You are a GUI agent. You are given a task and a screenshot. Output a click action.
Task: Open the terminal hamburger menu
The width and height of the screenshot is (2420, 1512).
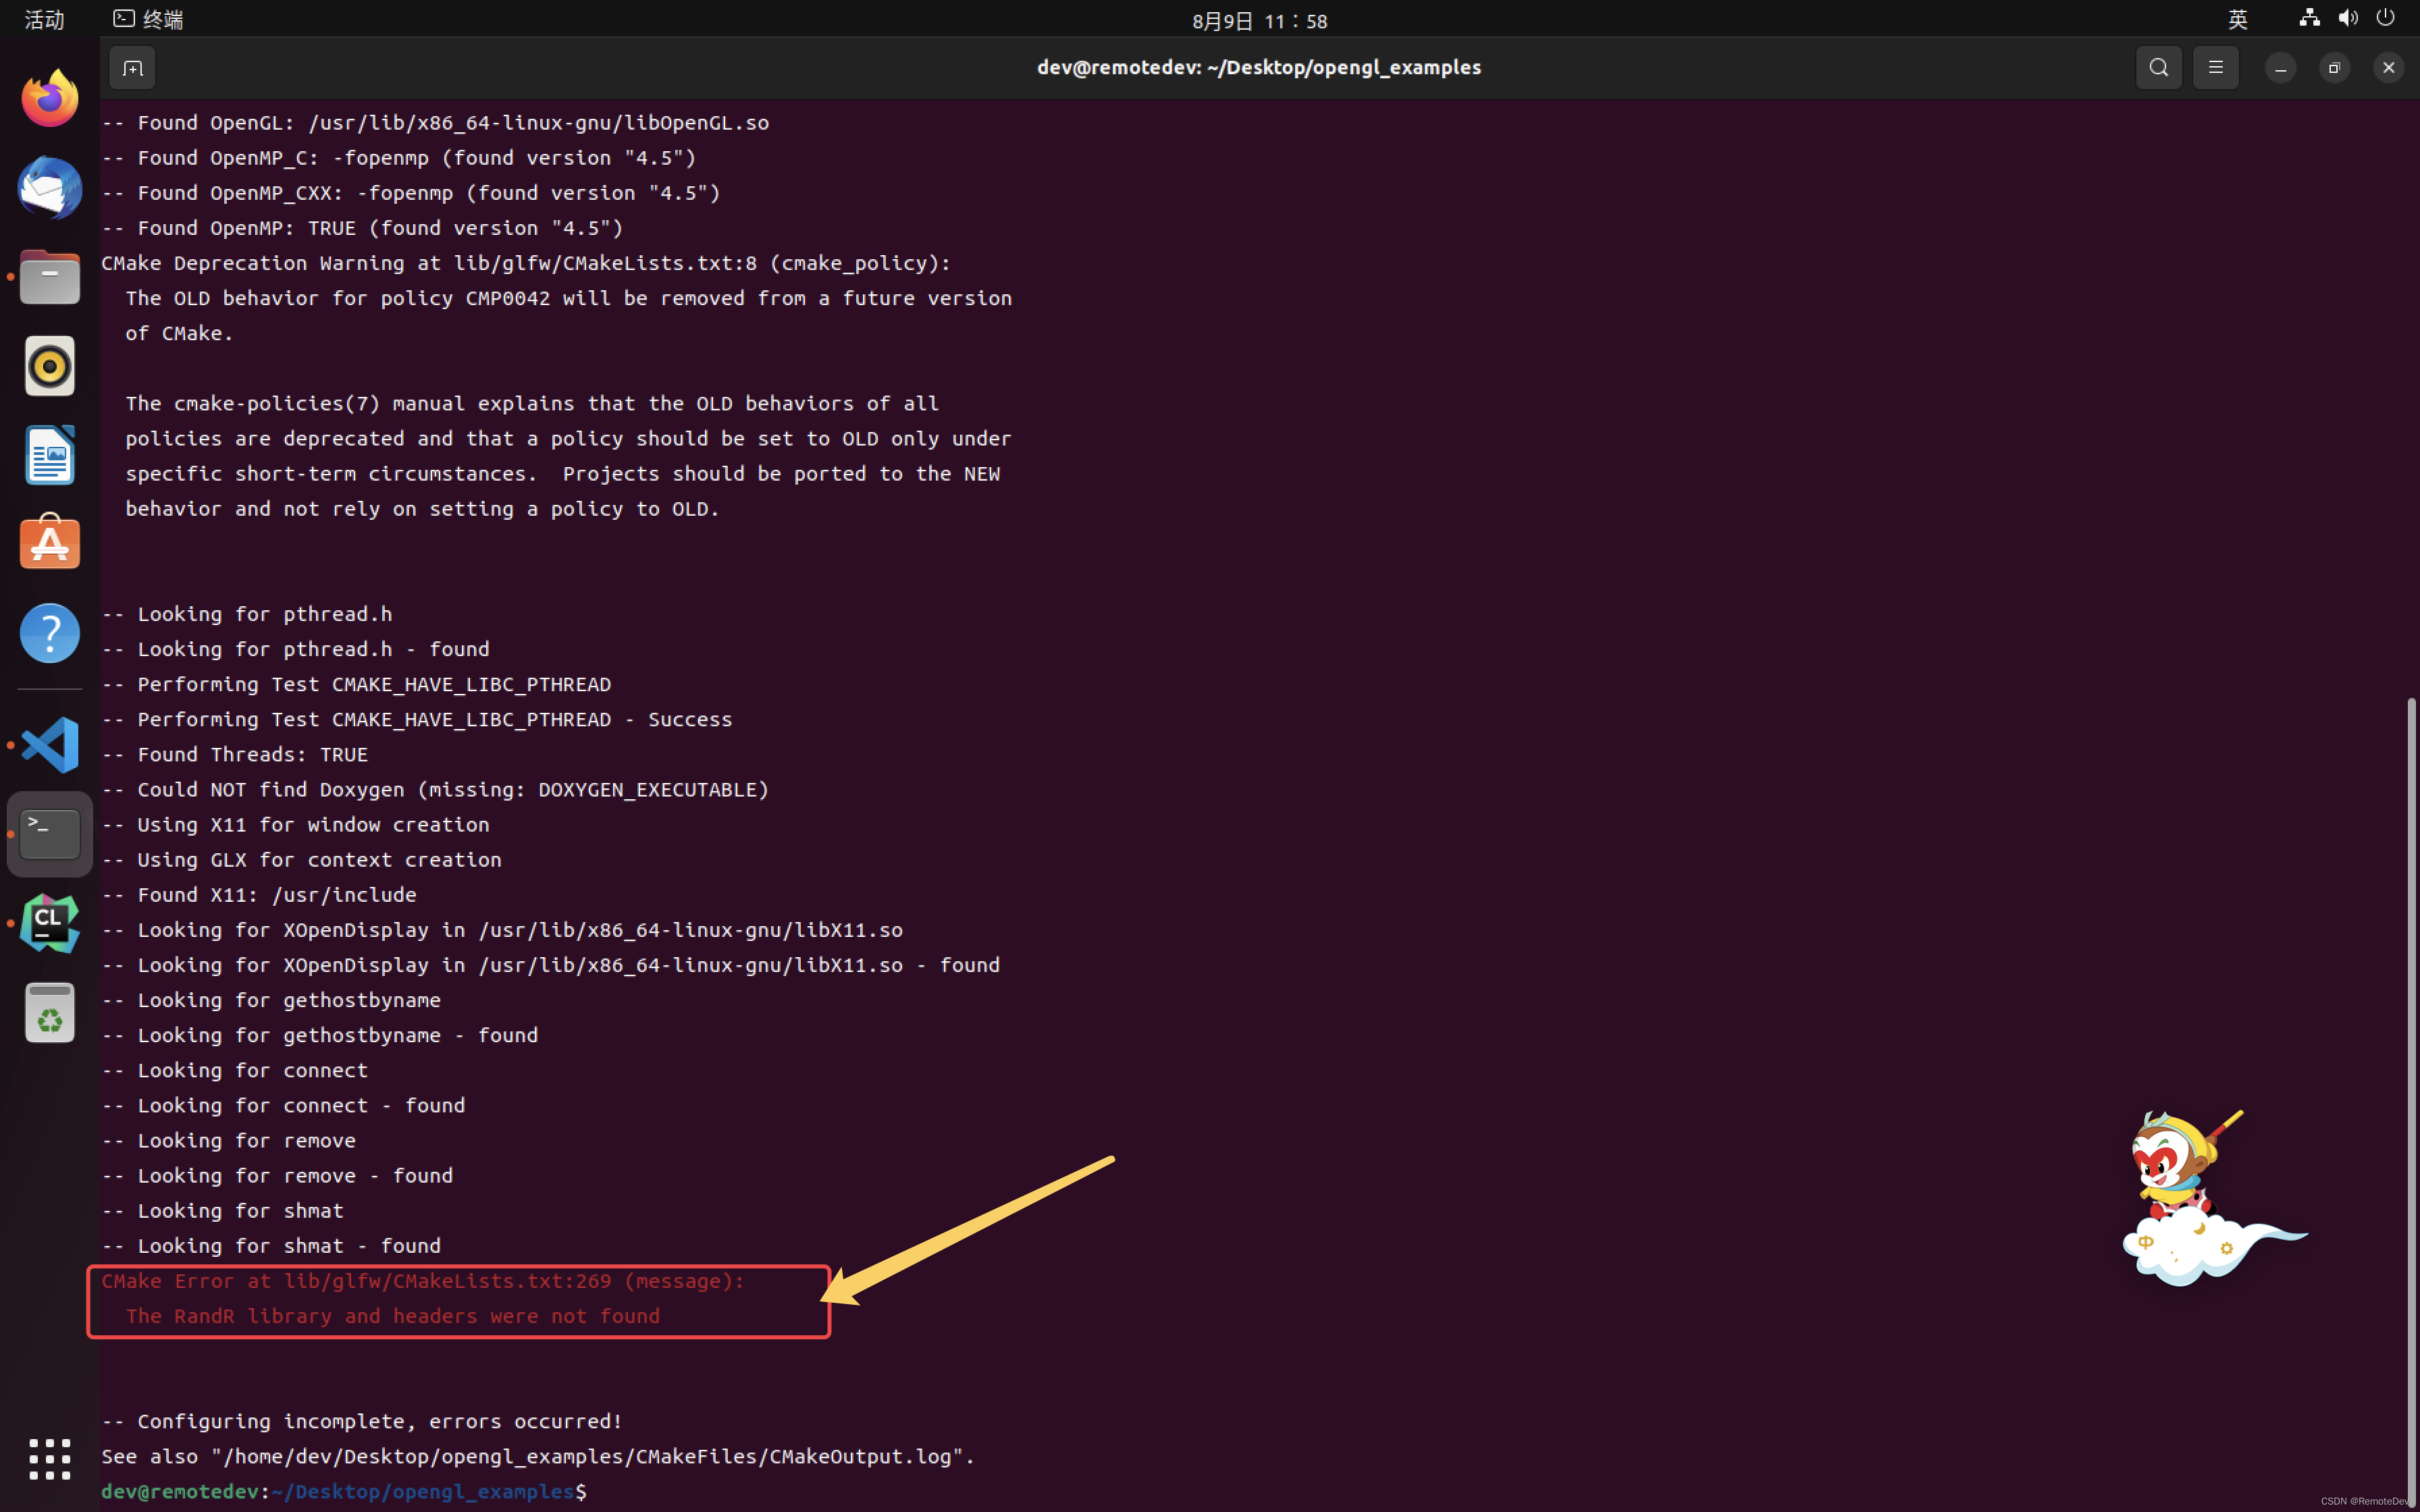(2216, 68)
